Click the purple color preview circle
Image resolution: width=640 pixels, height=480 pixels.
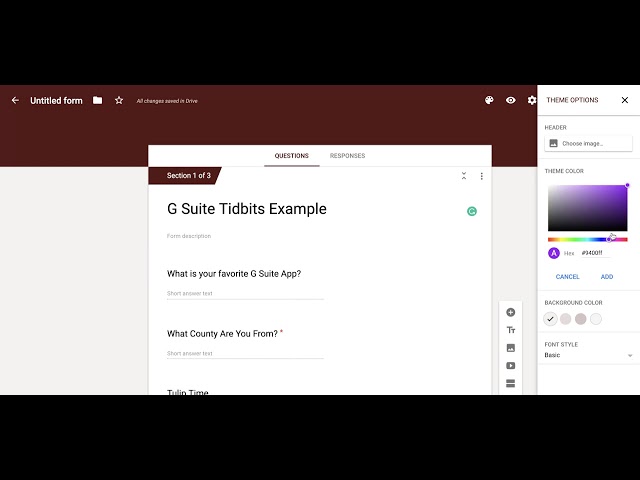(x=554, y=253)
